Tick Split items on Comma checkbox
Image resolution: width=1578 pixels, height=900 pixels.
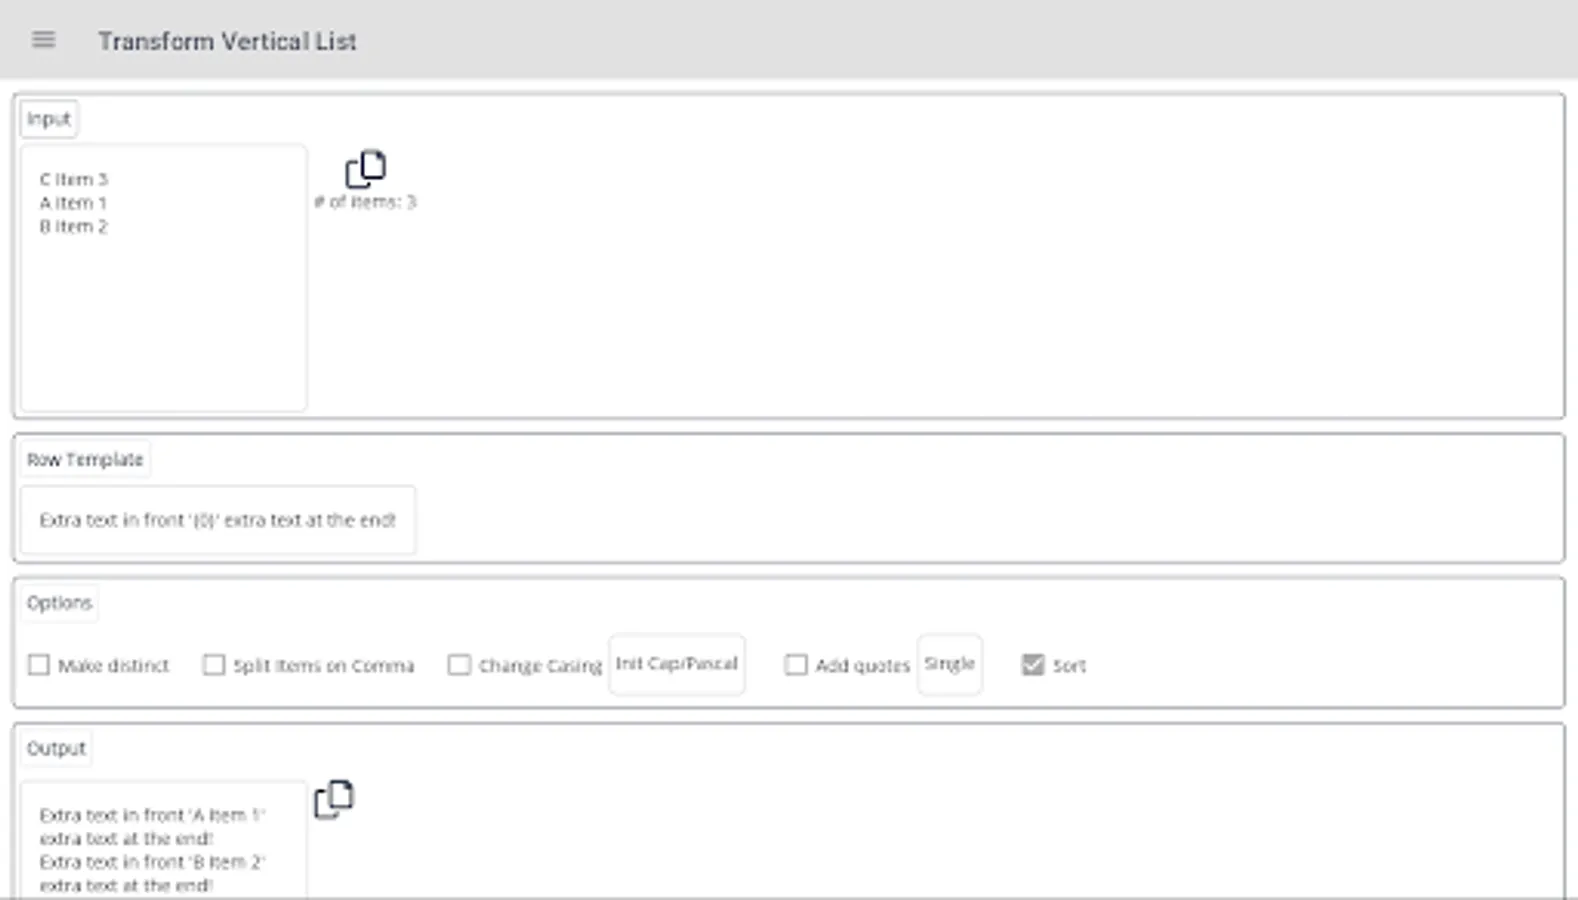[x=214, y=665]
